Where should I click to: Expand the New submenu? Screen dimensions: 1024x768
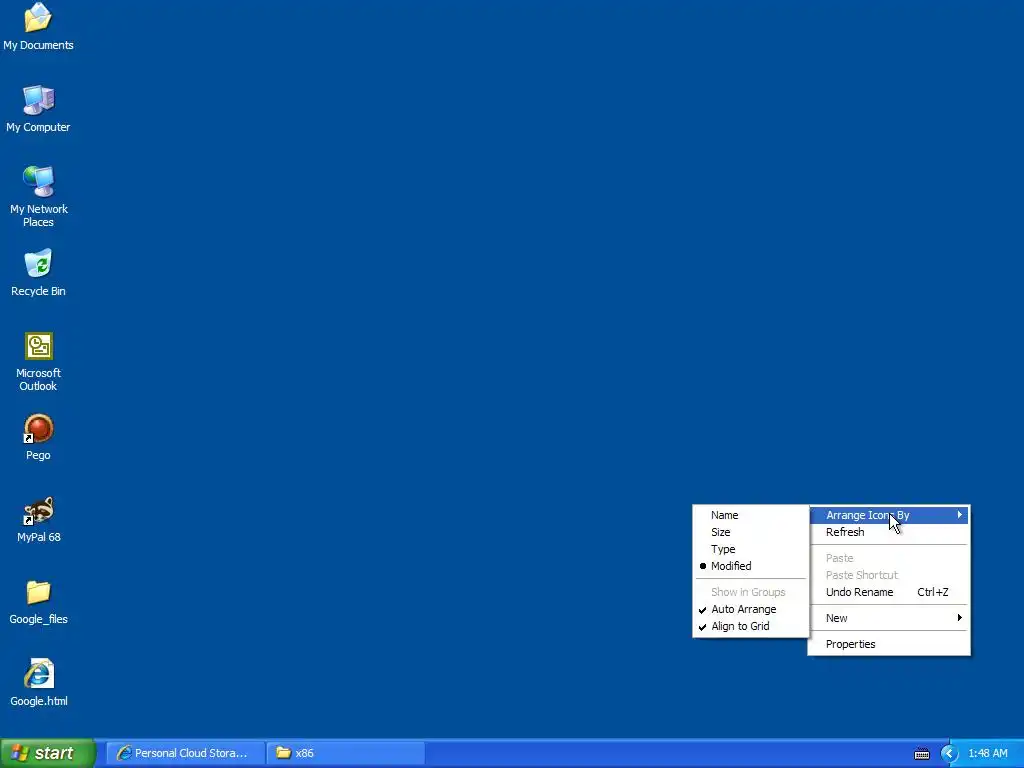click(x=889, y=618)
